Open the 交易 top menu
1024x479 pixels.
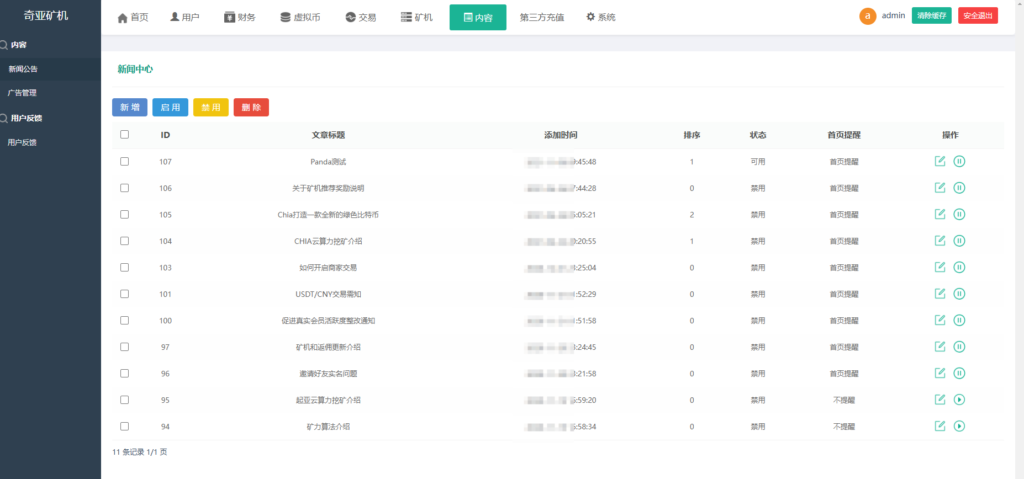(360, 18)
